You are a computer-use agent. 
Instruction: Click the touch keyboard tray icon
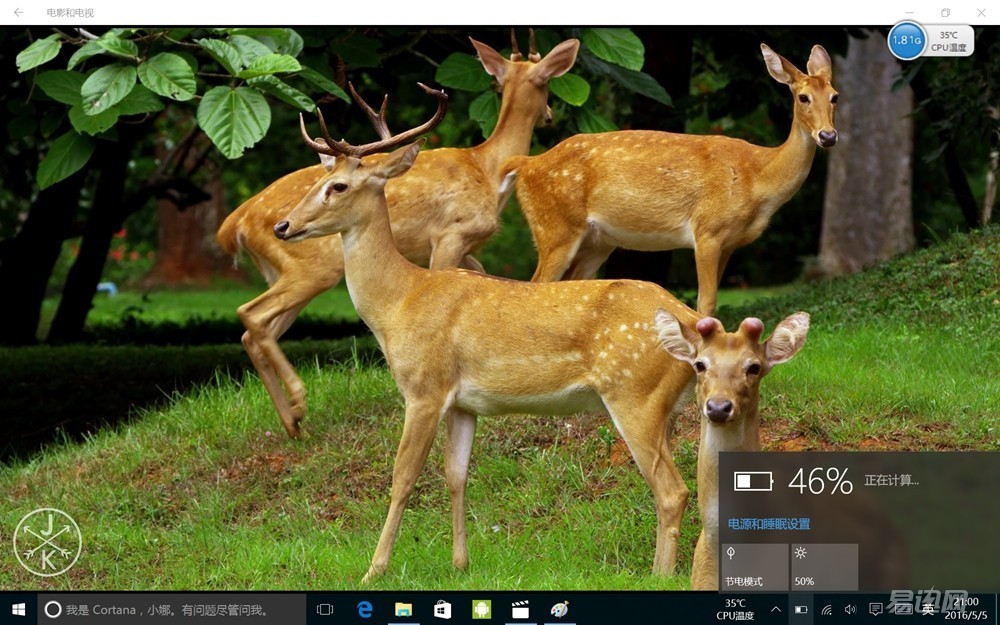click(902, 610)
